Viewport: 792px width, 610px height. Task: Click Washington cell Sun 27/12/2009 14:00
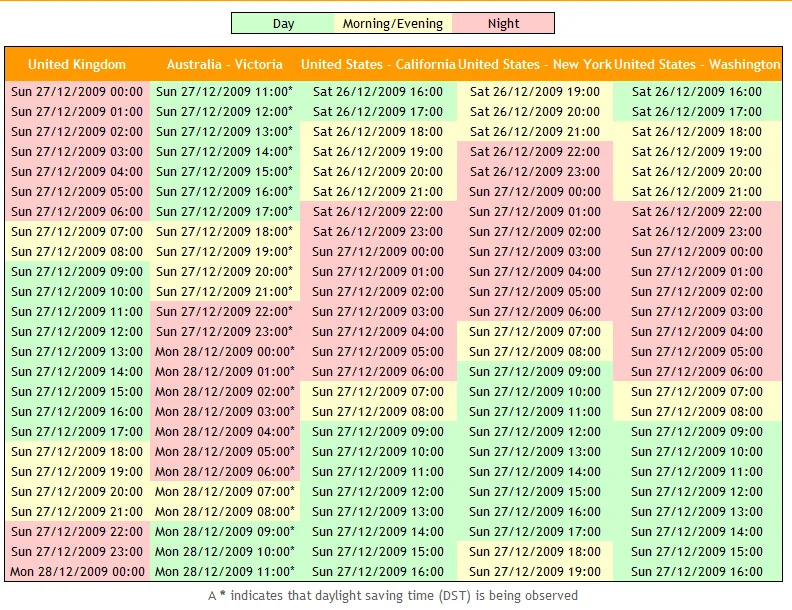pos(697,531)
